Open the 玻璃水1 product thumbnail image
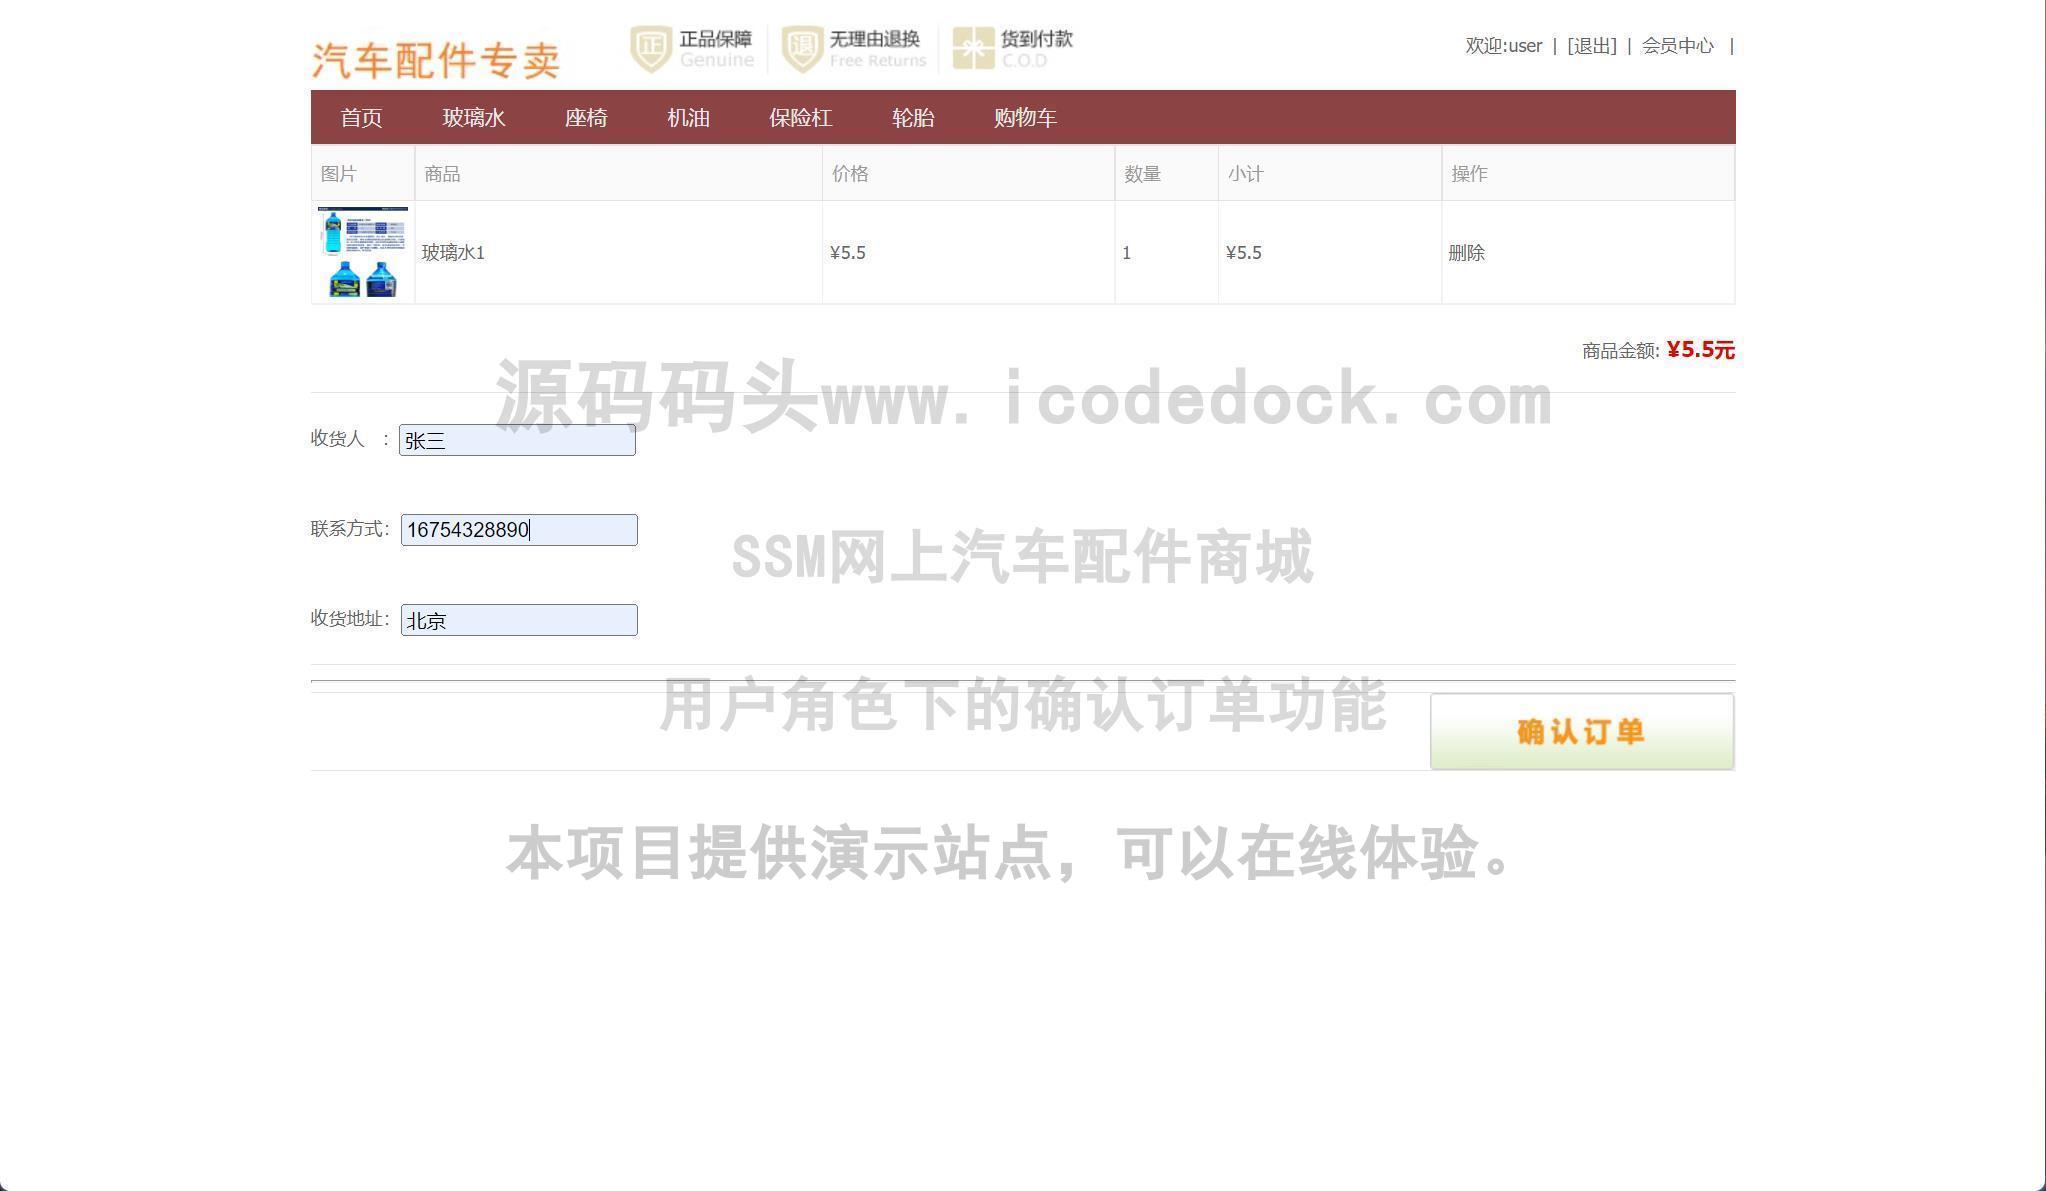The height and width of the screenshot is (1191, 2046). [362, 252]
